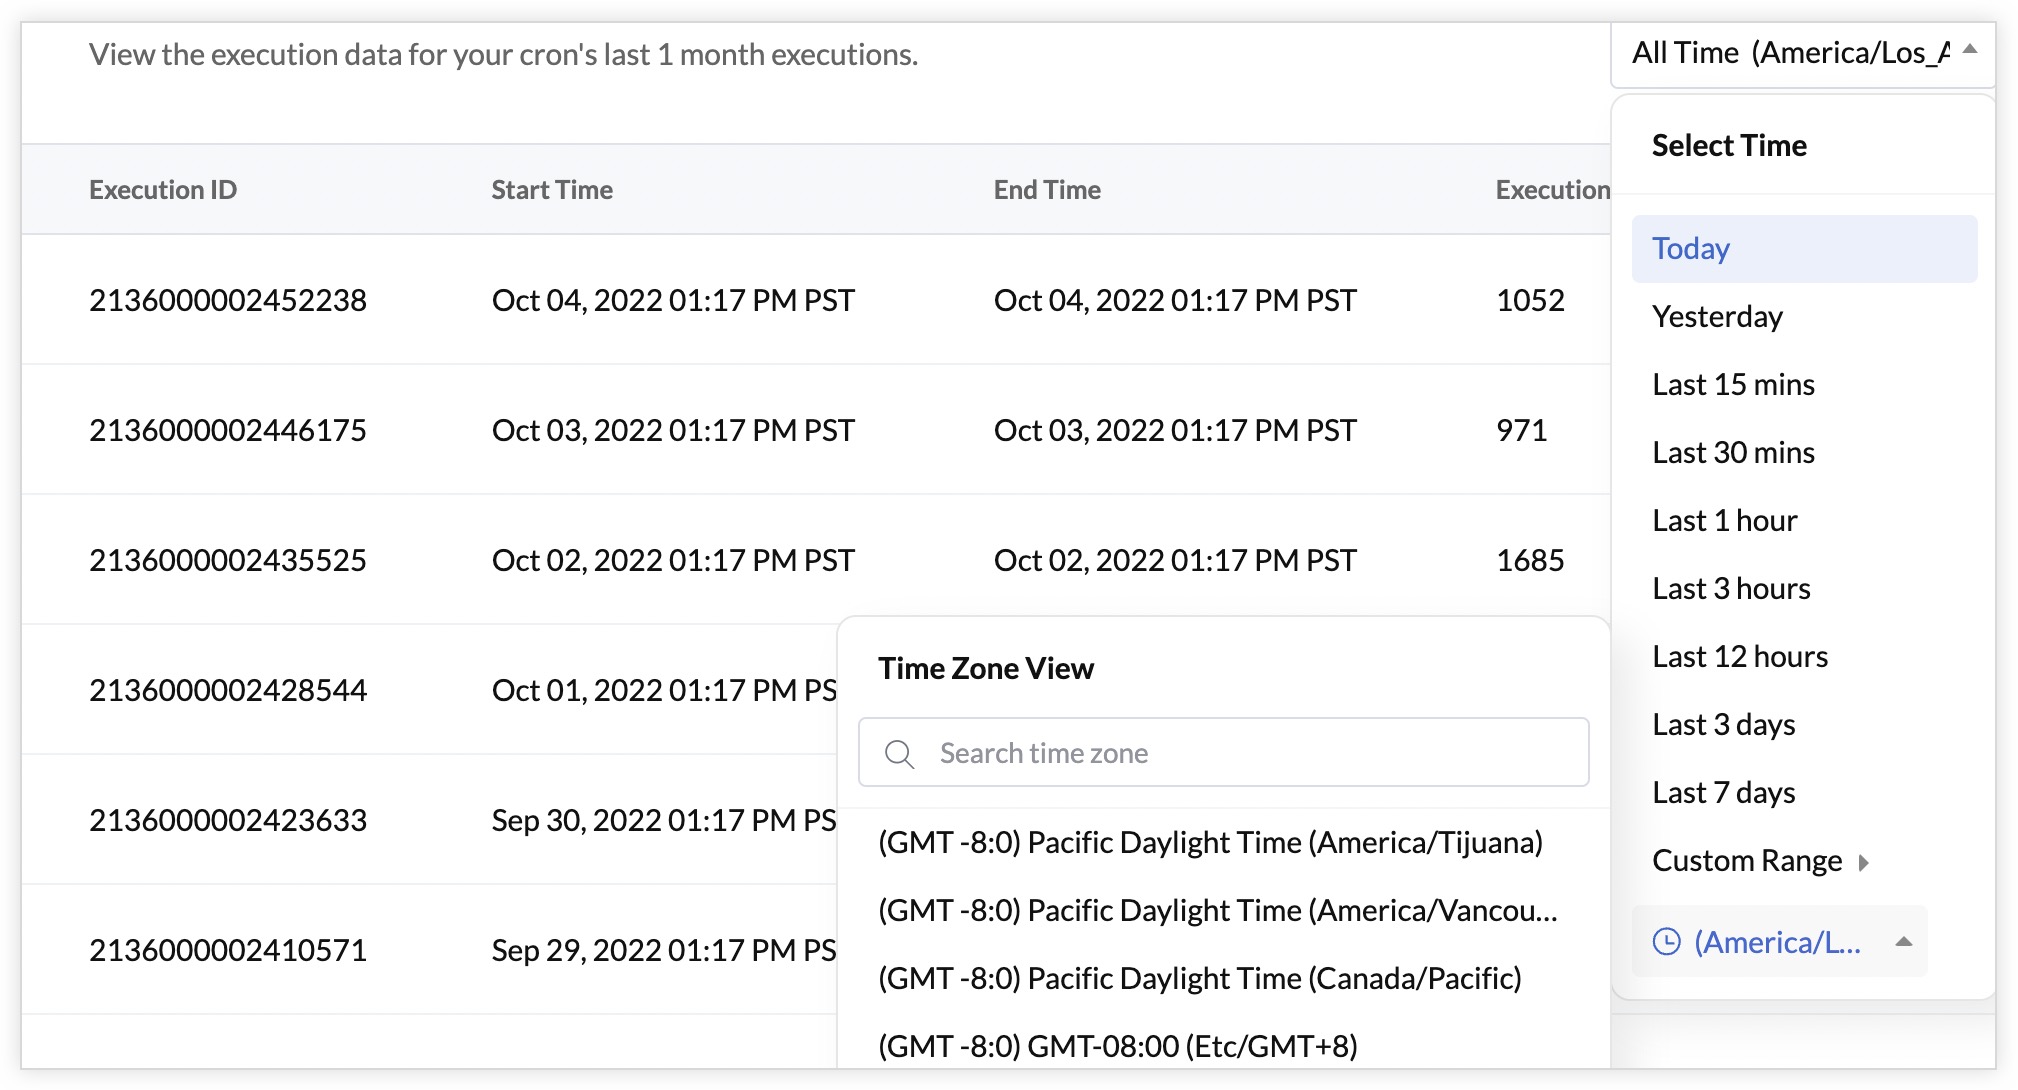Screen dimensions: 2018x1090
Task: Expand the Custom Range arrow
Action: pos(1862,862)
